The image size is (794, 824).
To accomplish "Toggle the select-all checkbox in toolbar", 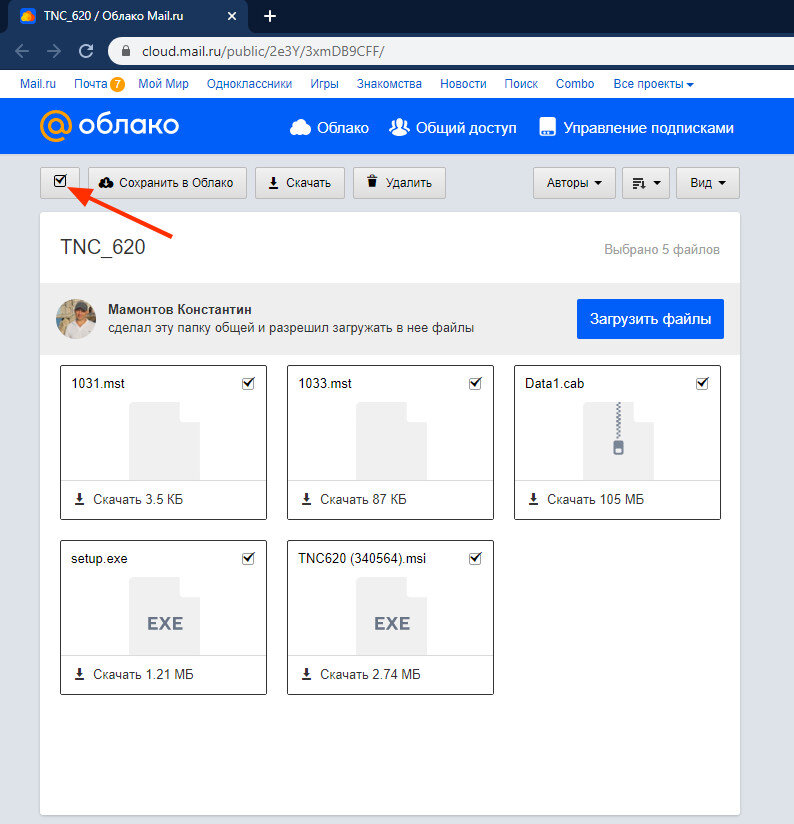I will click(60, 182).
